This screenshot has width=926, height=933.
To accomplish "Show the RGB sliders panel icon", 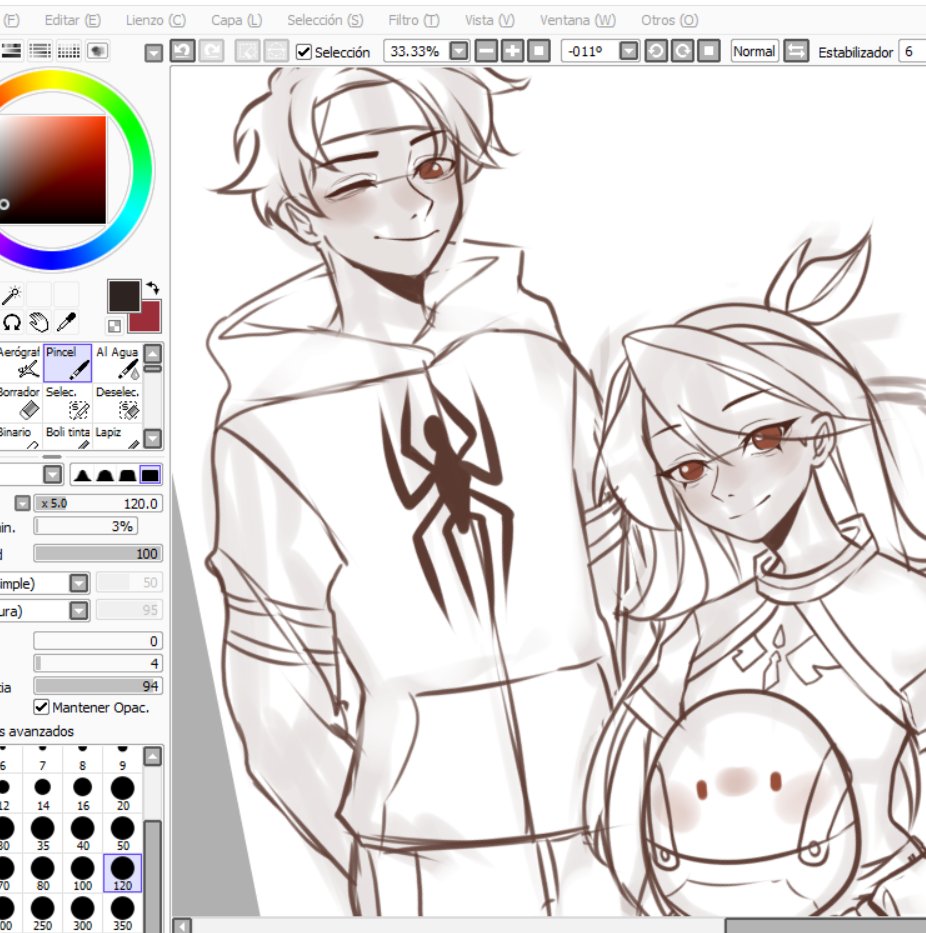I will [40, 51].
